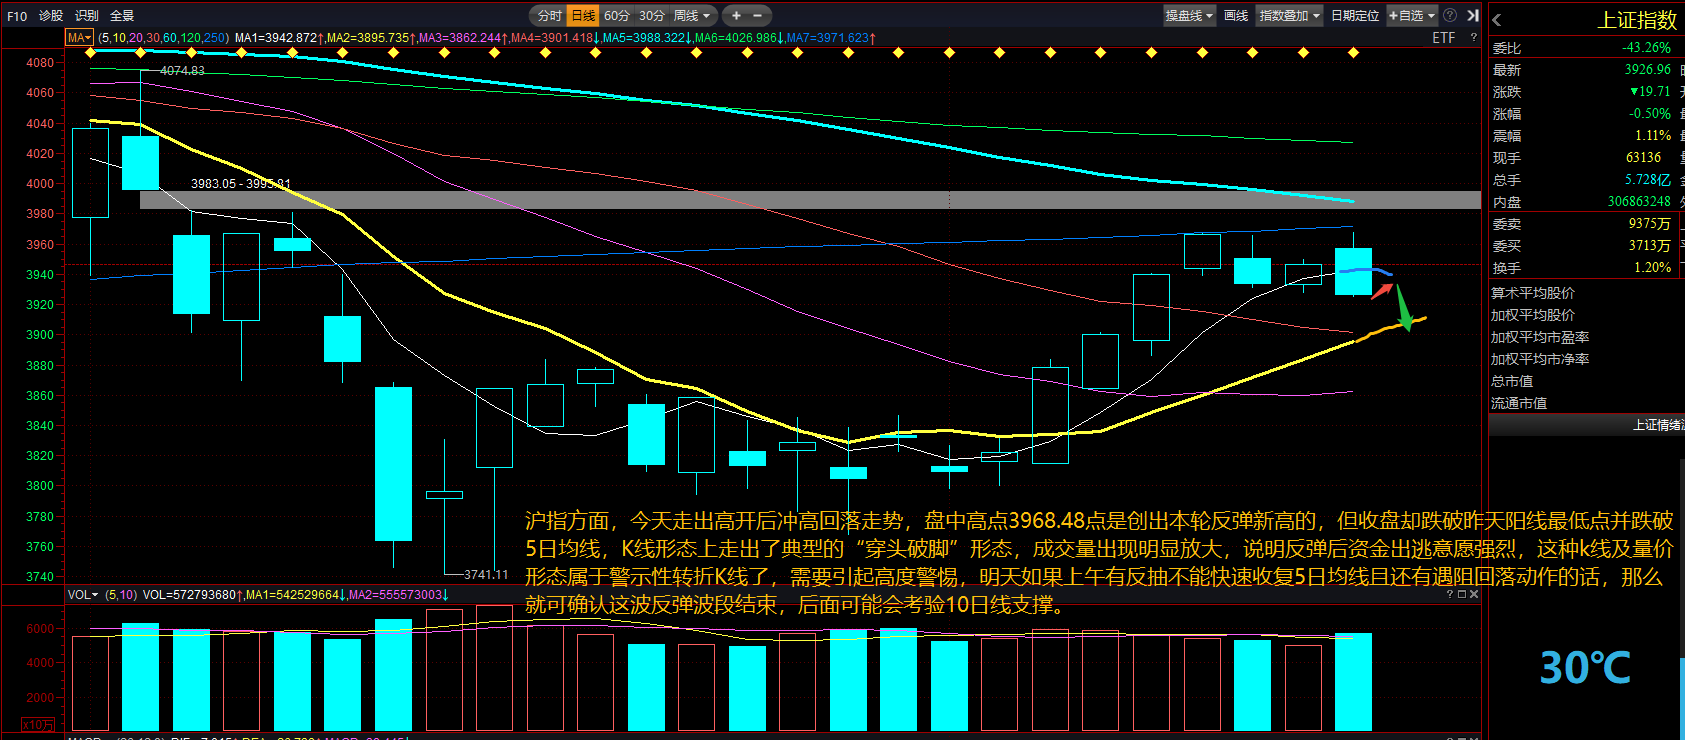Image resolution: width=1685 pixels, height=740 pixels.
Task: Click the small question mark next to ETF
Action: tap(1473, 38)
